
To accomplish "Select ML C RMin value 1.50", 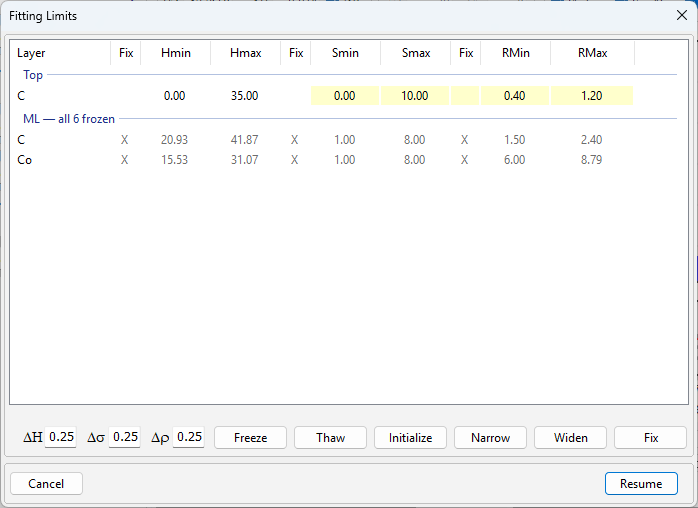I will point(515,140).
